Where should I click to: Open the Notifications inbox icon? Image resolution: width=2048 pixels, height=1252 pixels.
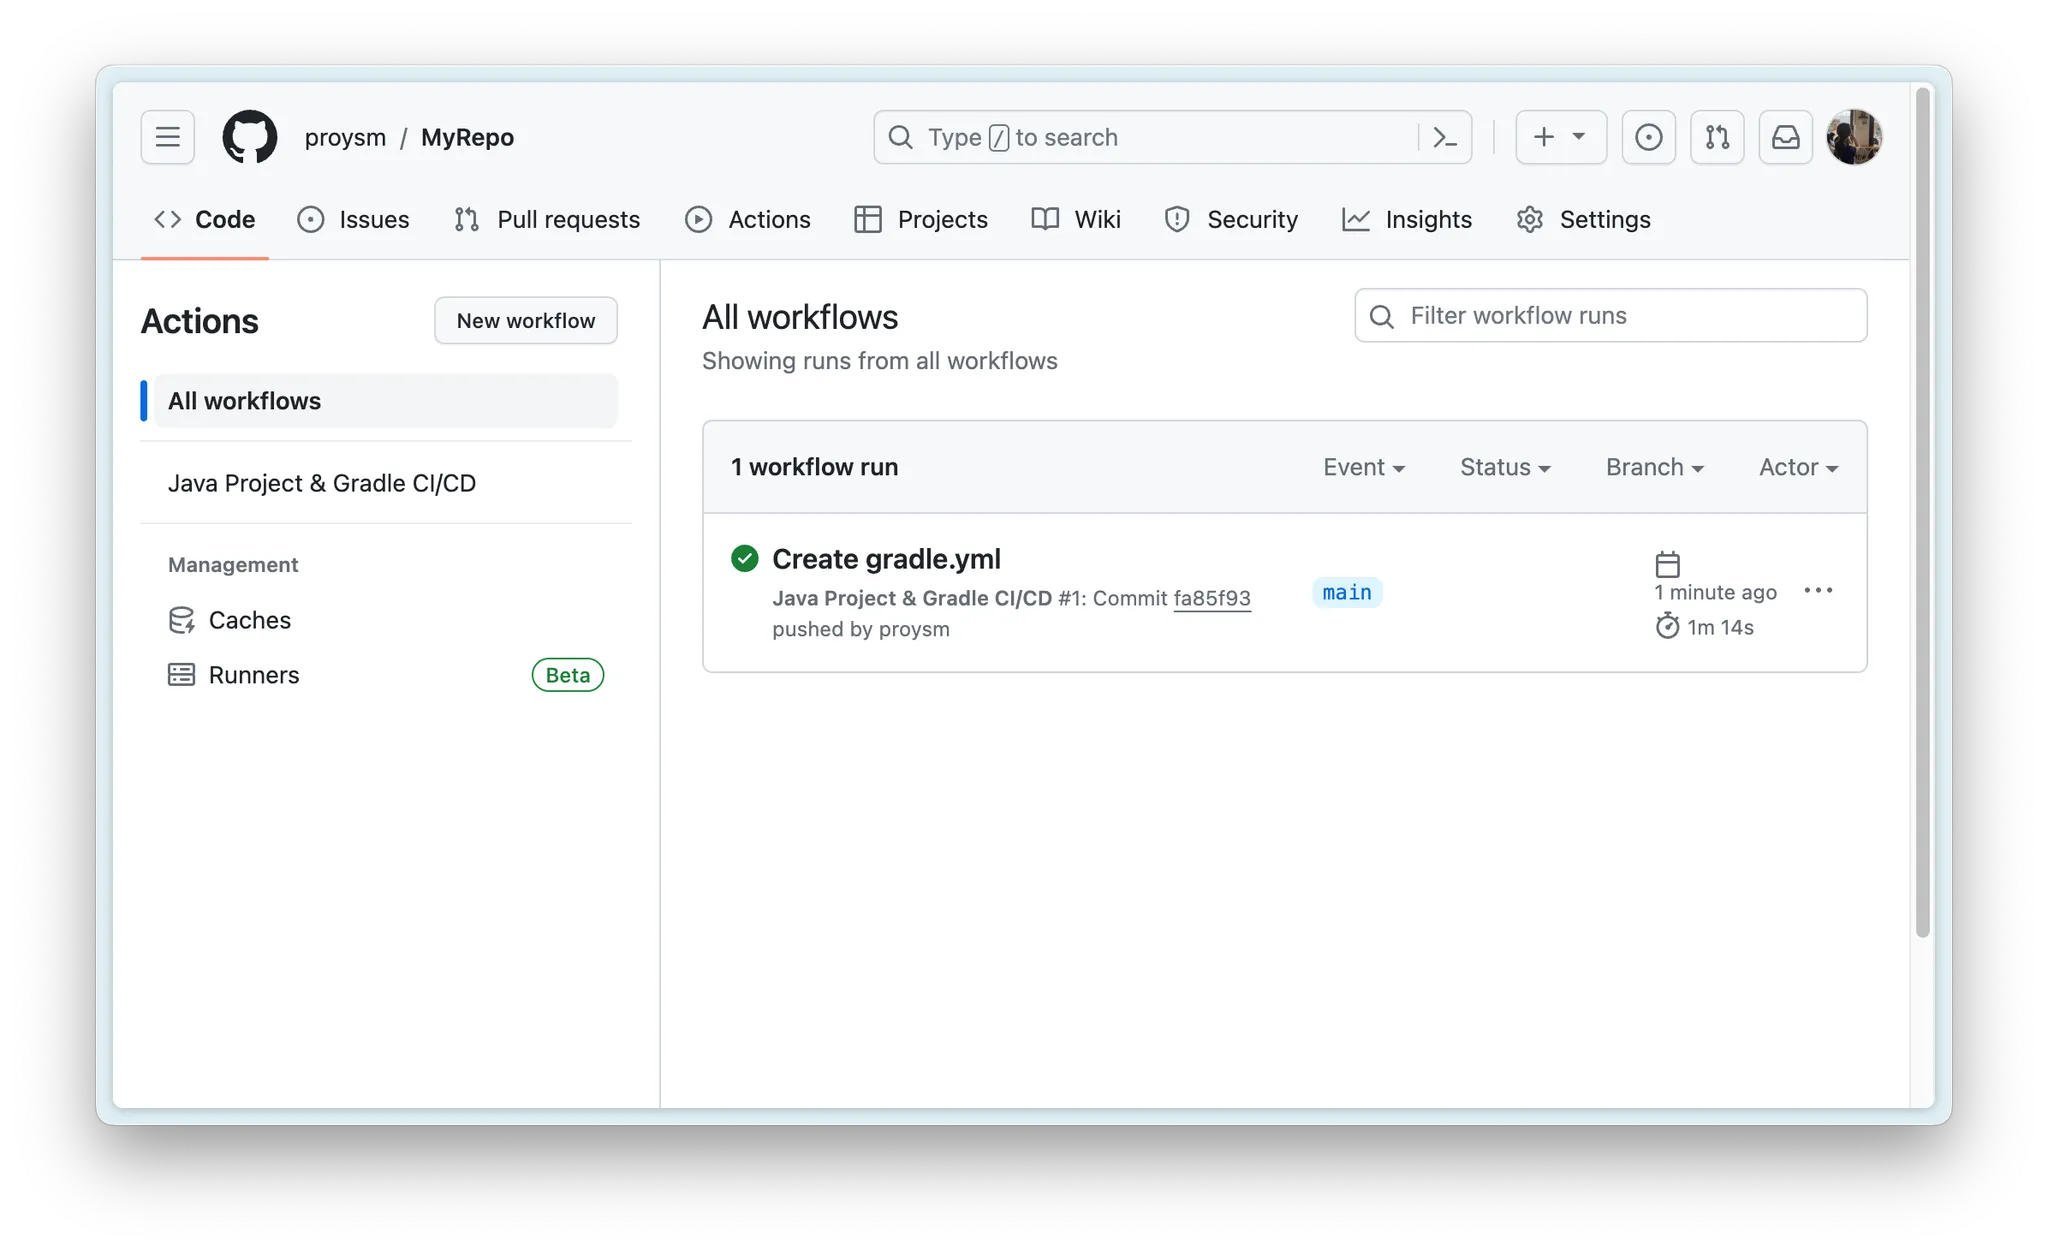pyautogui.click(x=1785, y=137)
